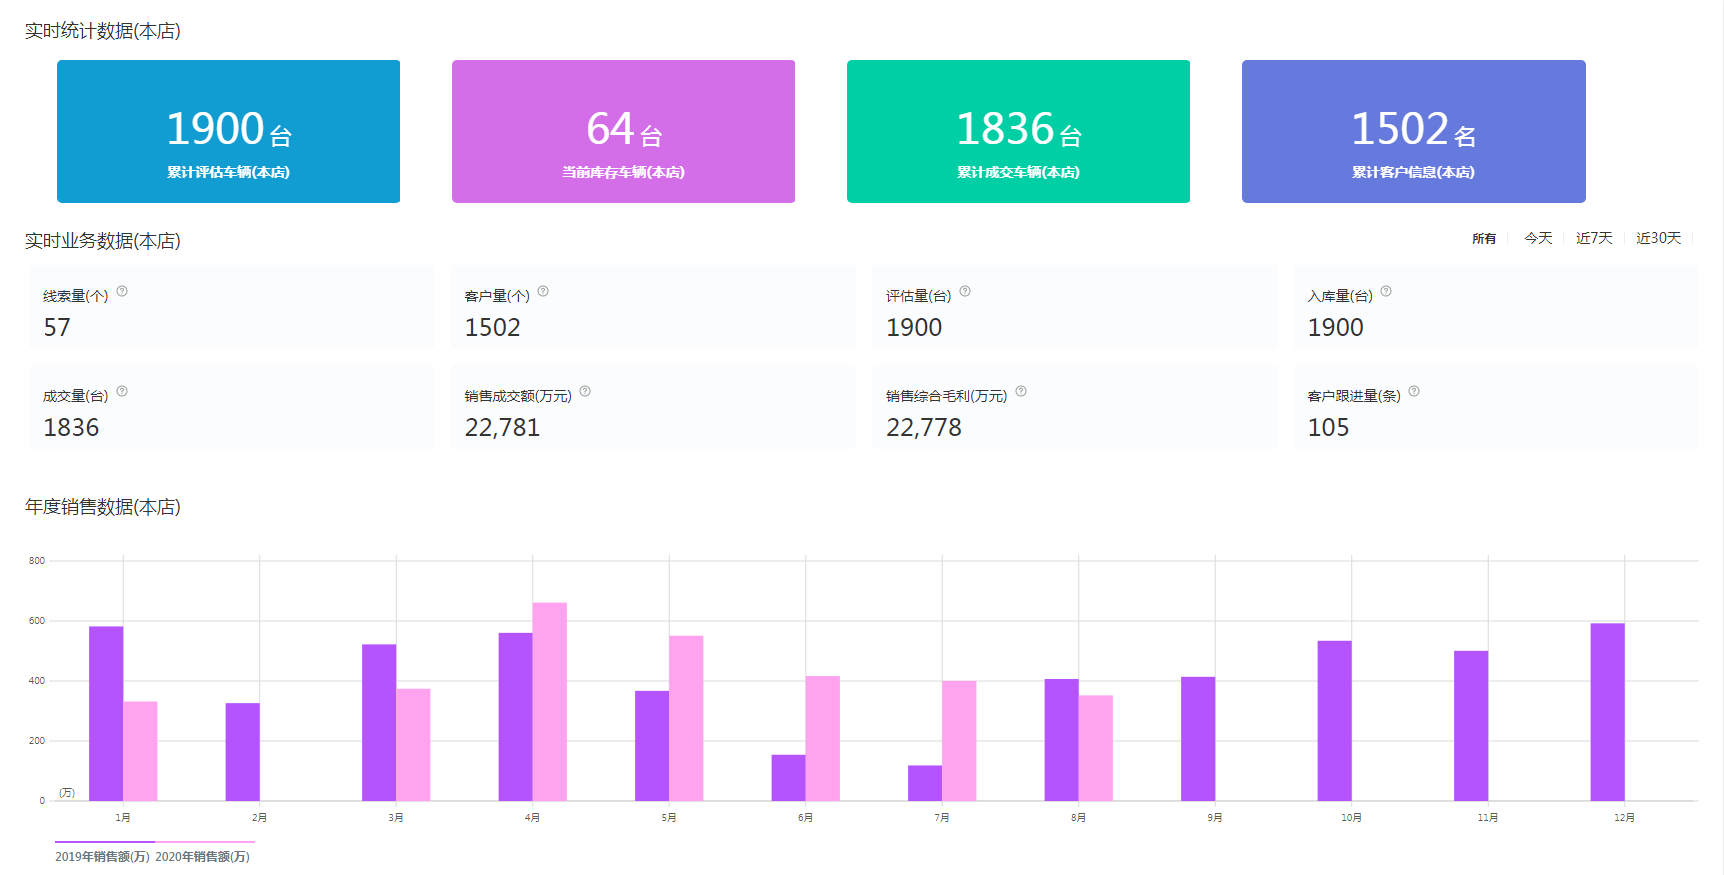Click the help icon beside 线索量(个)

(122, 292)
